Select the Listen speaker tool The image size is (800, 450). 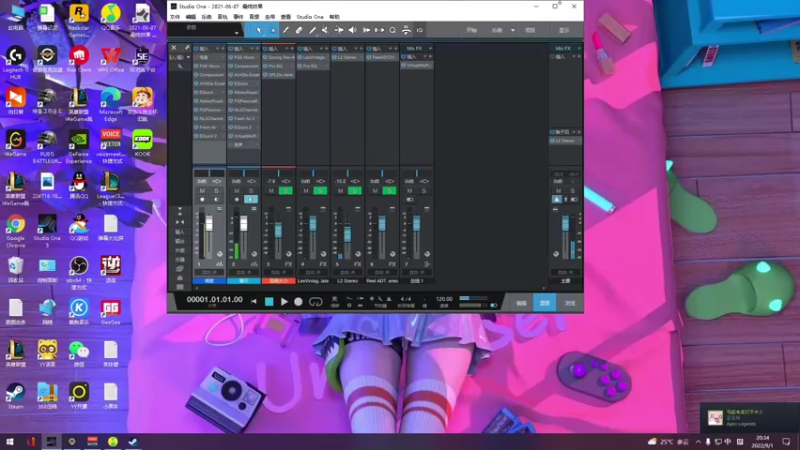tap(352, 31)
